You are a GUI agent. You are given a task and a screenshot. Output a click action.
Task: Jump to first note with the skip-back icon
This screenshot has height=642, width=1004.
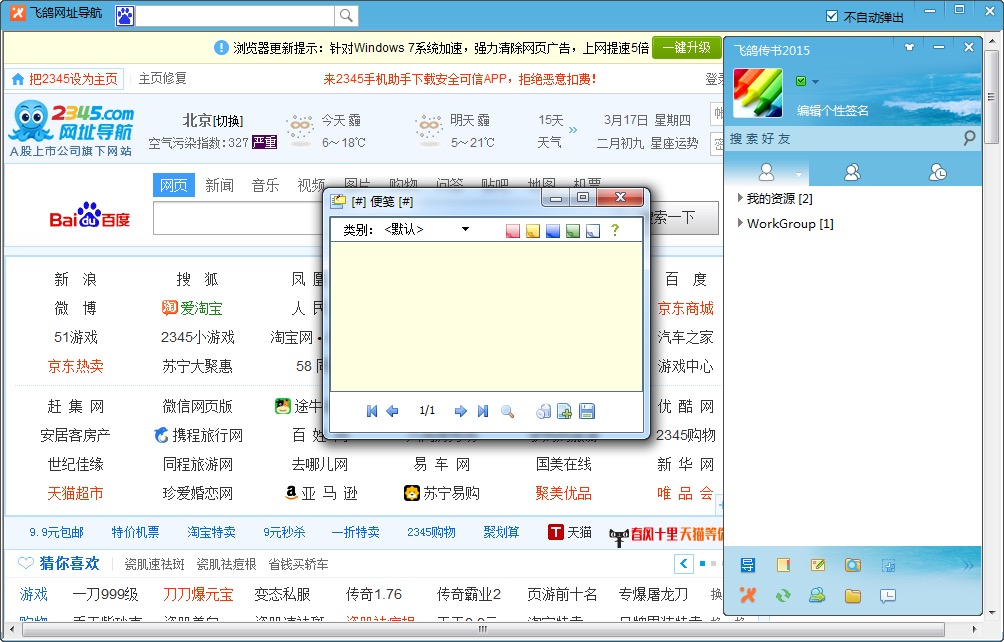point(372,410)
